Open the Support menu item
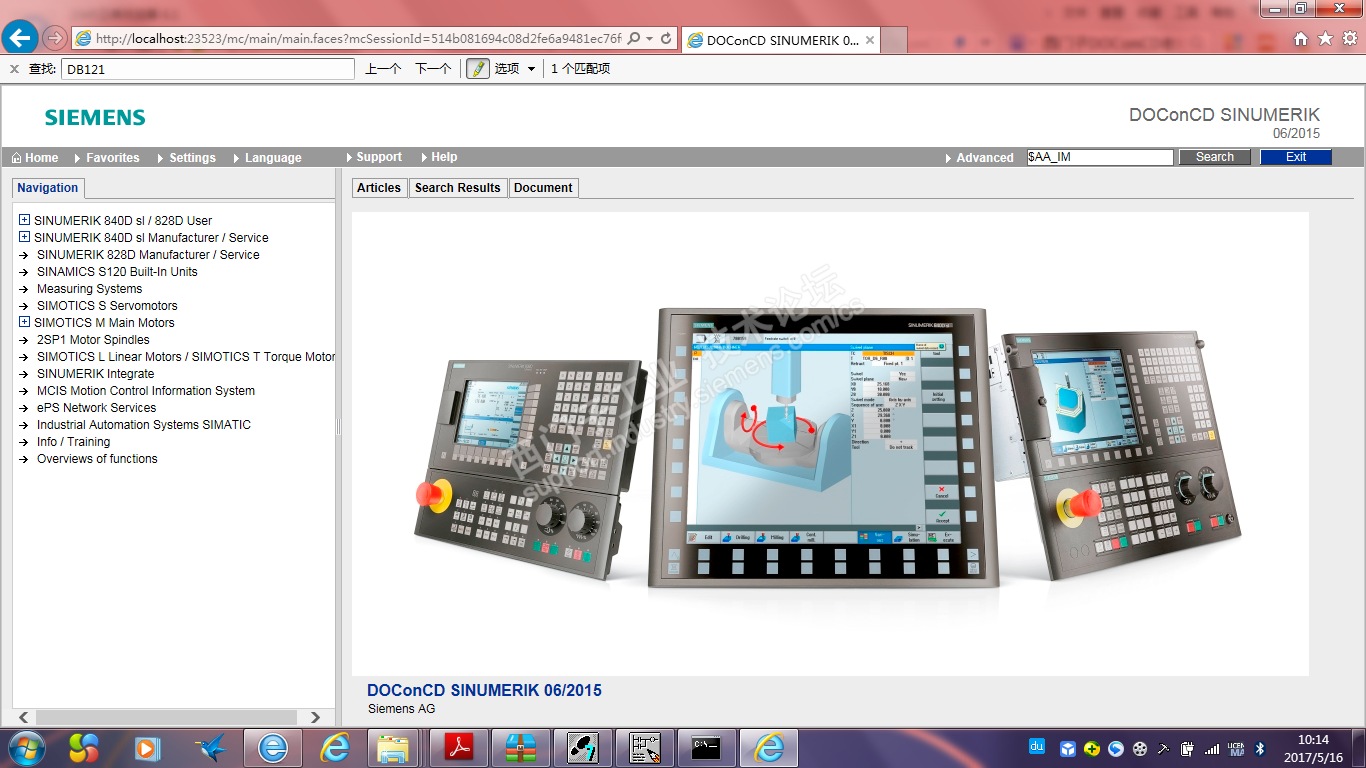Image resolution: width=1366 pixels, height=768 pixels. tap(374, 157)
